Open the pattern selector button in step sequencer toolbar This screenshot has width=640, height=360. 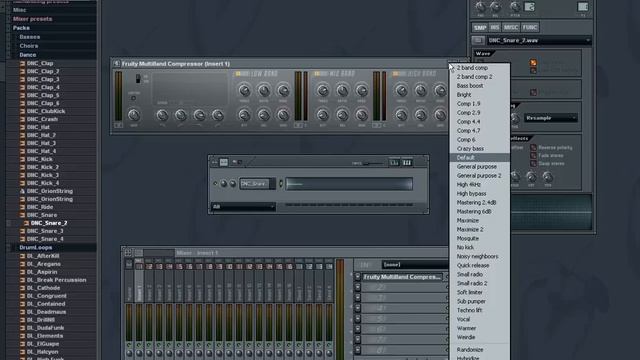[224, 162]
